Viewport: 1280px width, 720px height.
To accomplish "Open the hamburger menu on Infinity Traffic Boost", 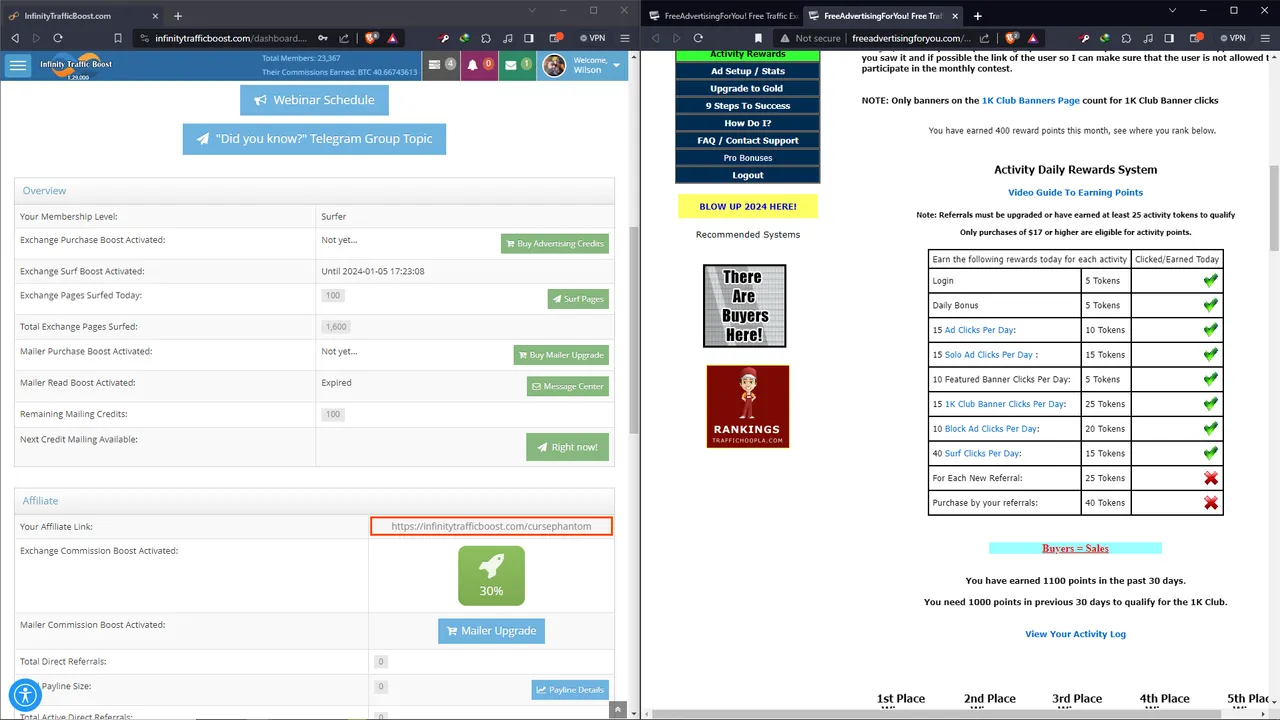I will [x=18, y=66].
